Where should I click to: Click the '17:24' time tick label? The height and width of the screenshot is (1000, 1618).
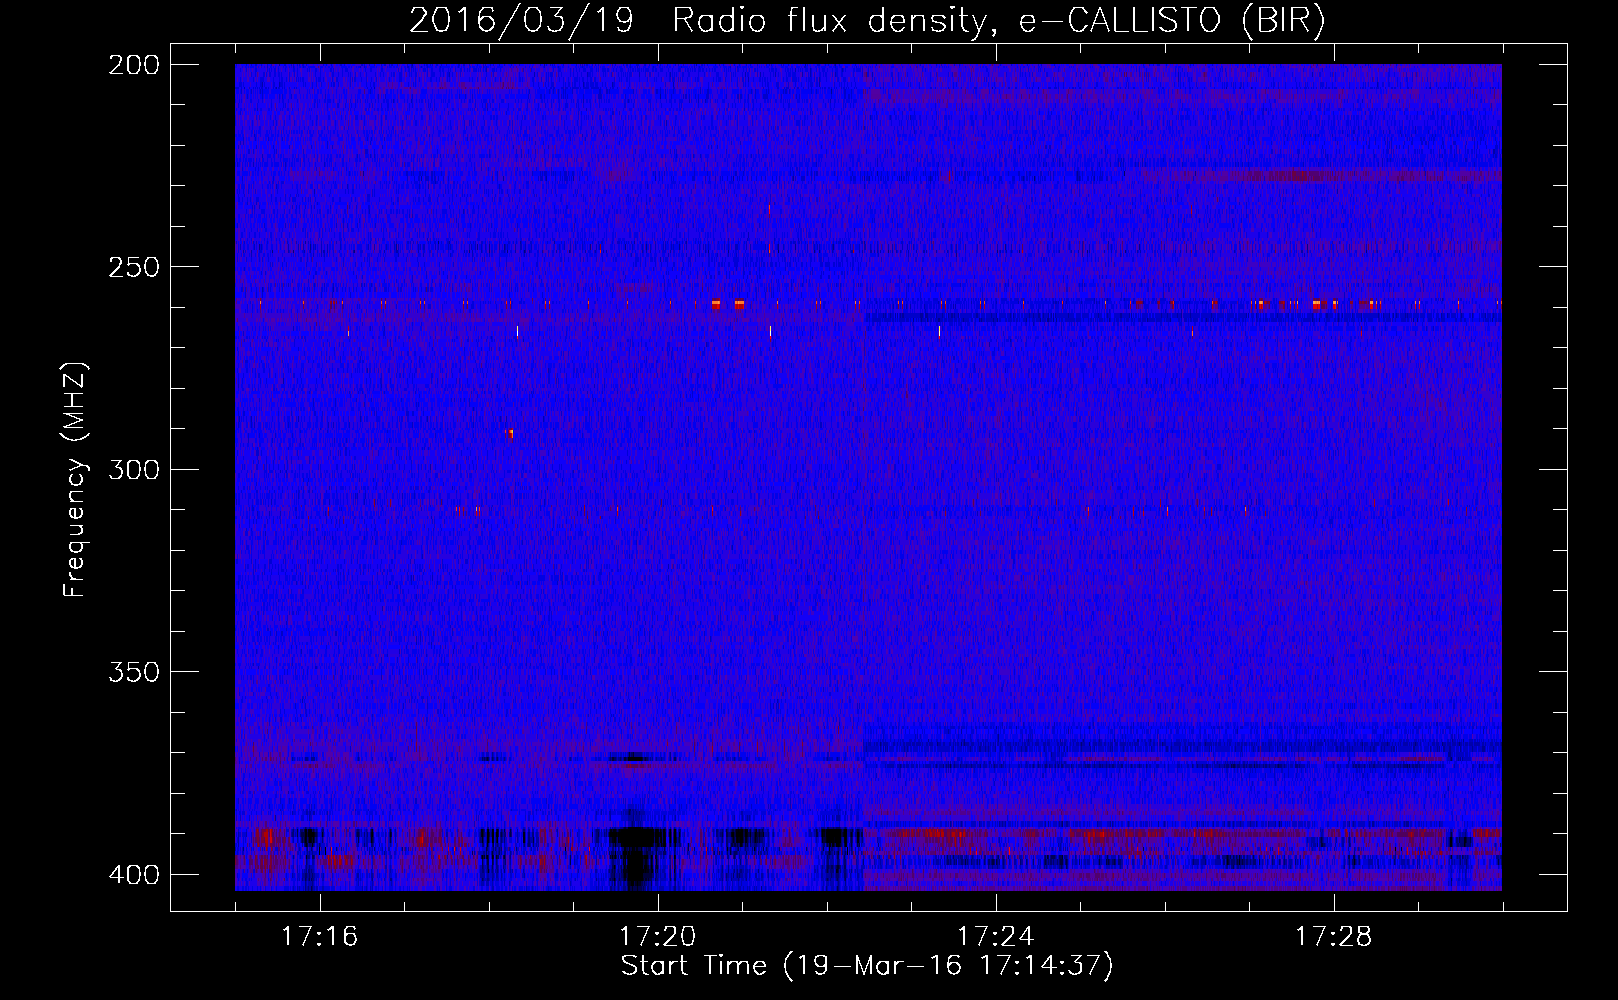point(995,937)
